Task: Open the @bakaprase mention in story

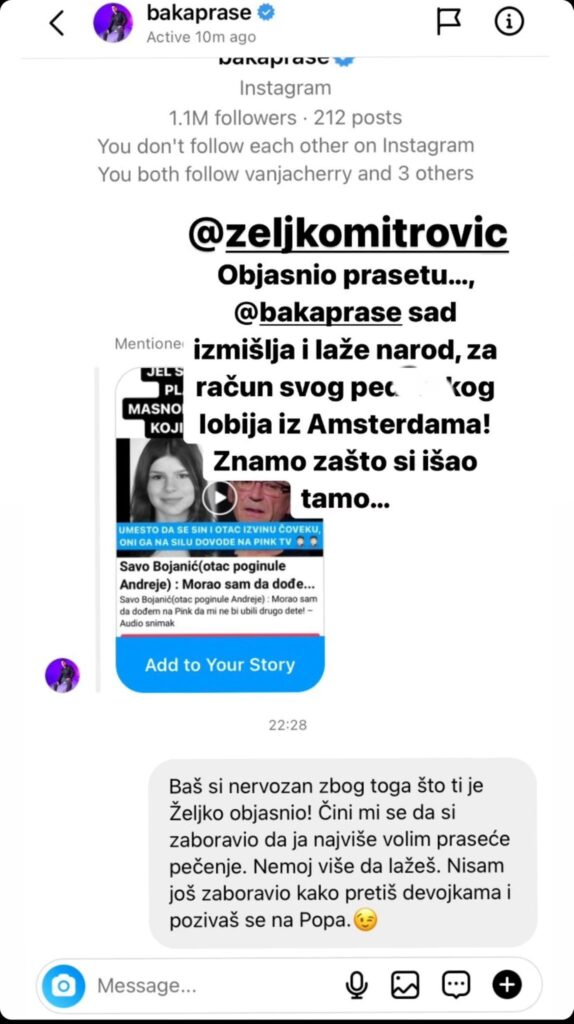Action: tap(318, 313)
